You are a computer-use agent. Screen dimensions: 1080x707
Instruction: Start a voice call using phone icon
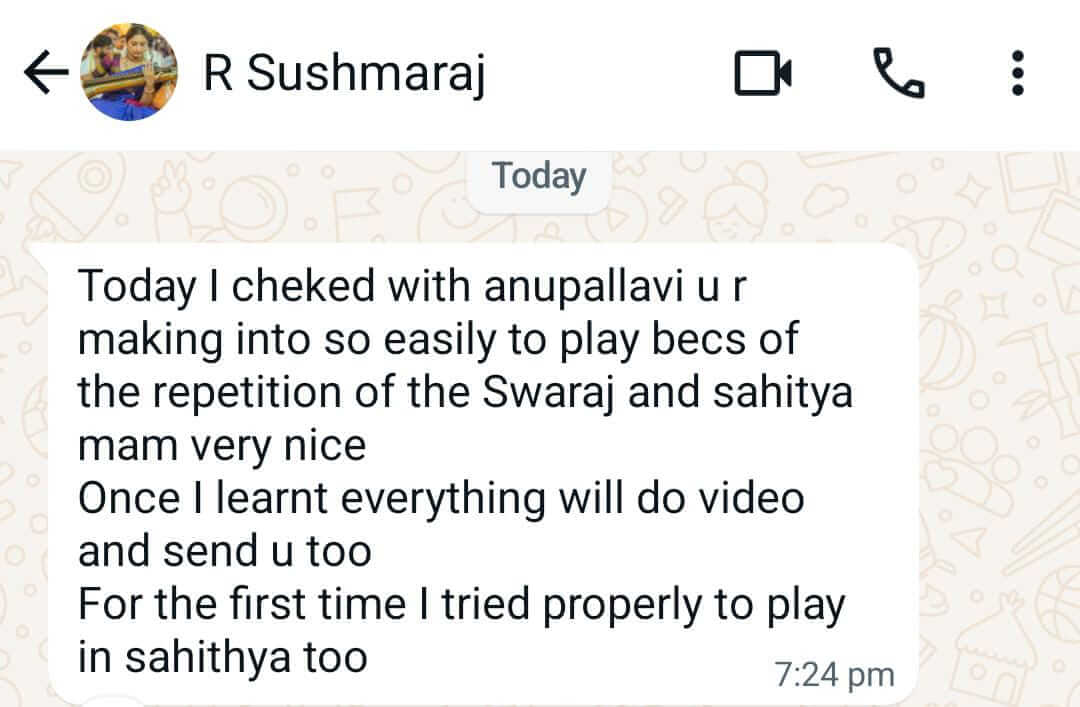tap(899, 72)
